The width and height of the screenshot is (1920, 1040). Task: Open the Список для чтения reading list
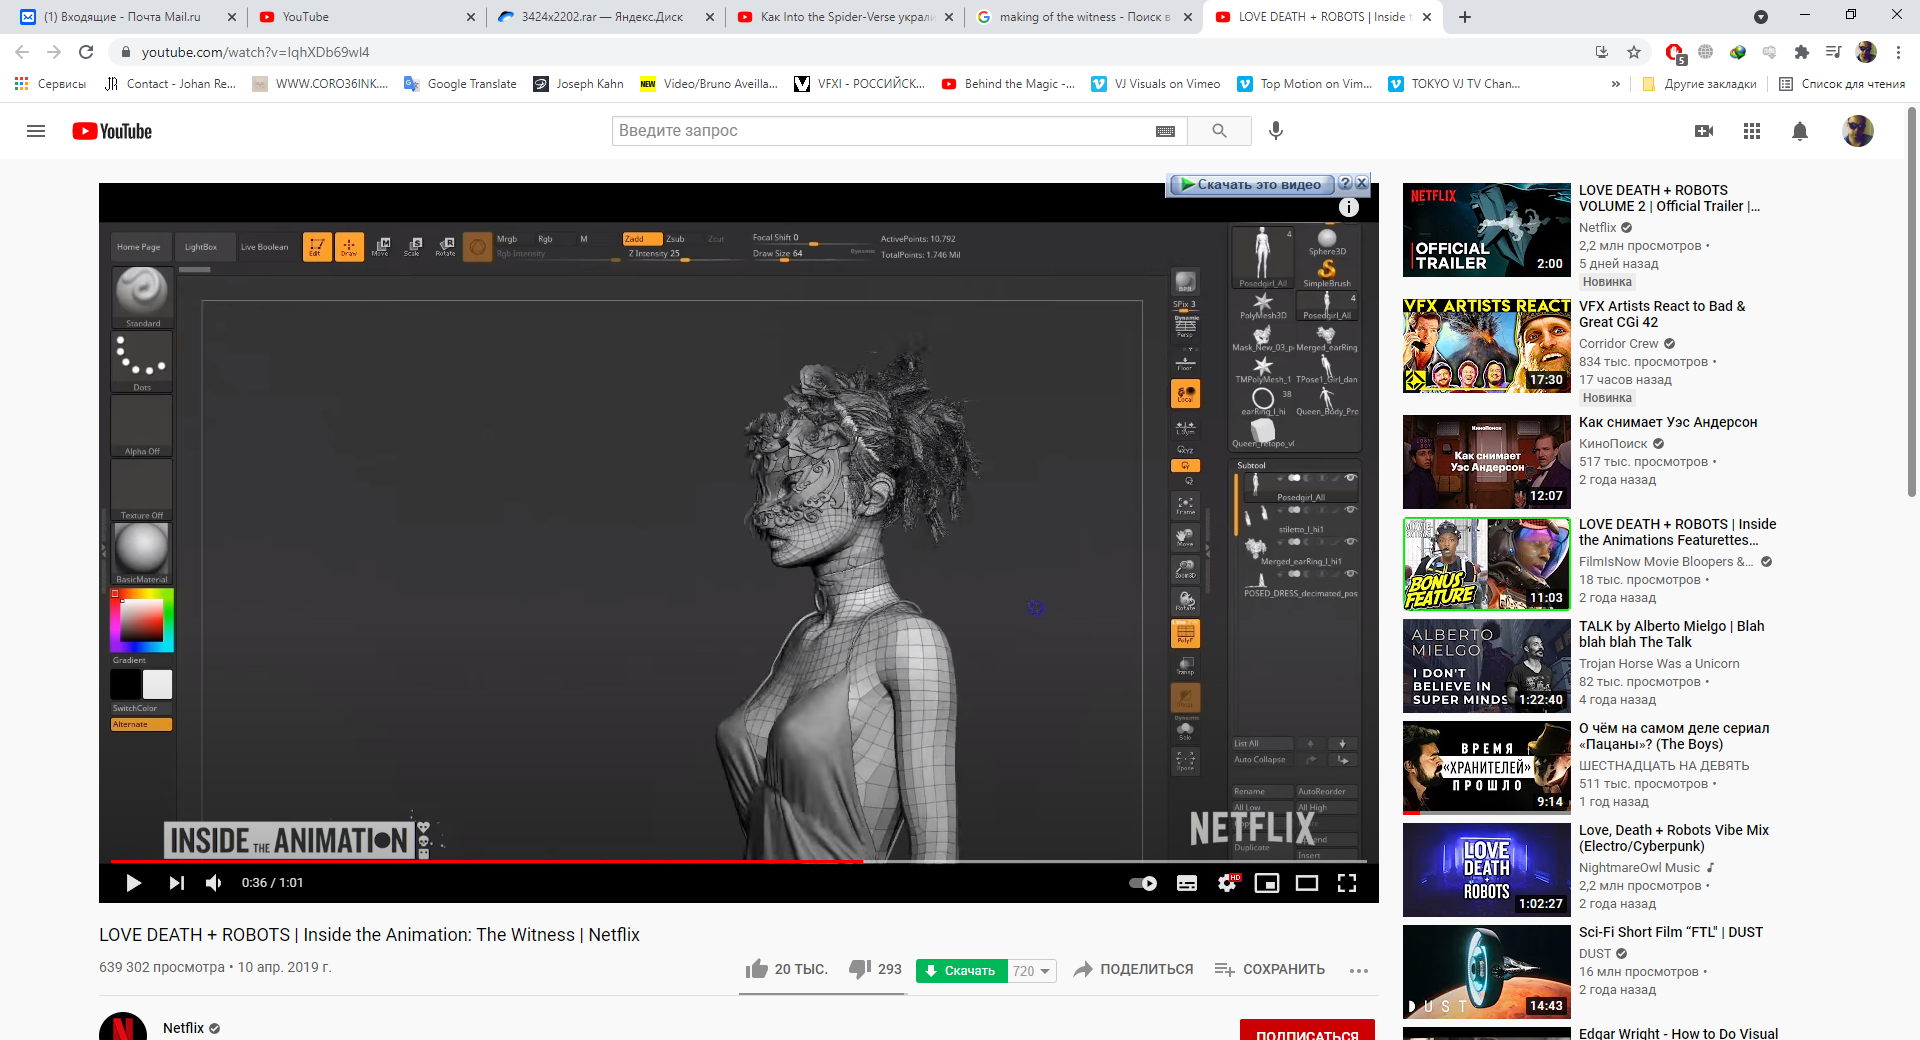[1842, 84]
